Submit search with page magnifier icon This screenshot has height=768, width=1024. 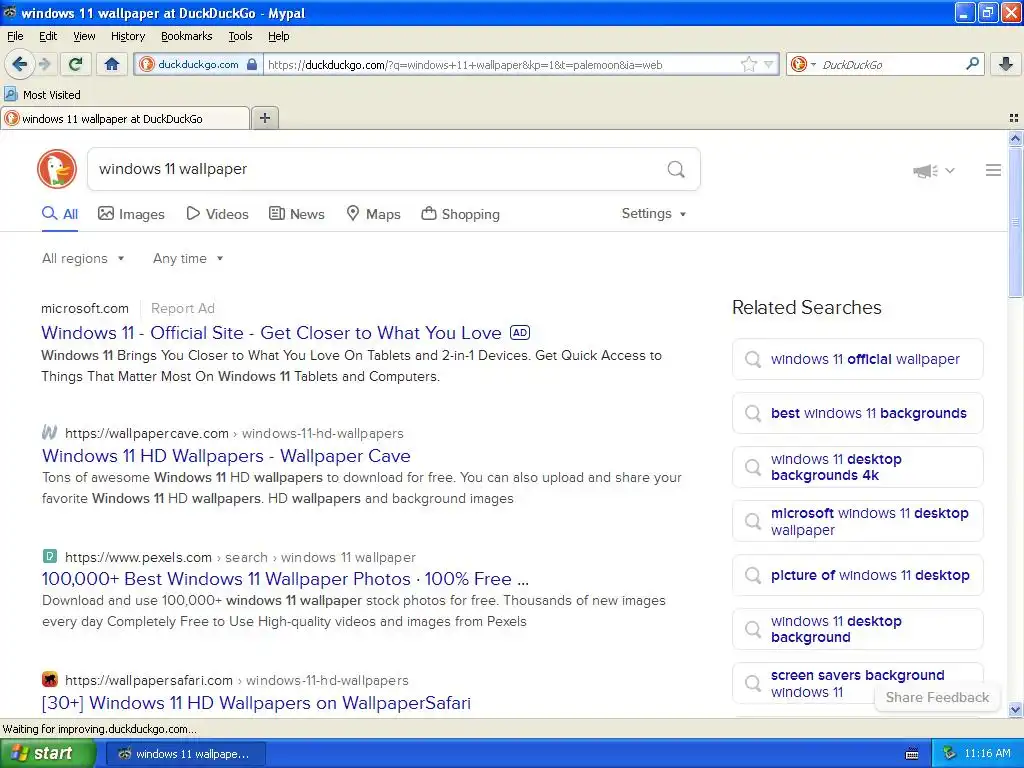[x=676, y=169]
